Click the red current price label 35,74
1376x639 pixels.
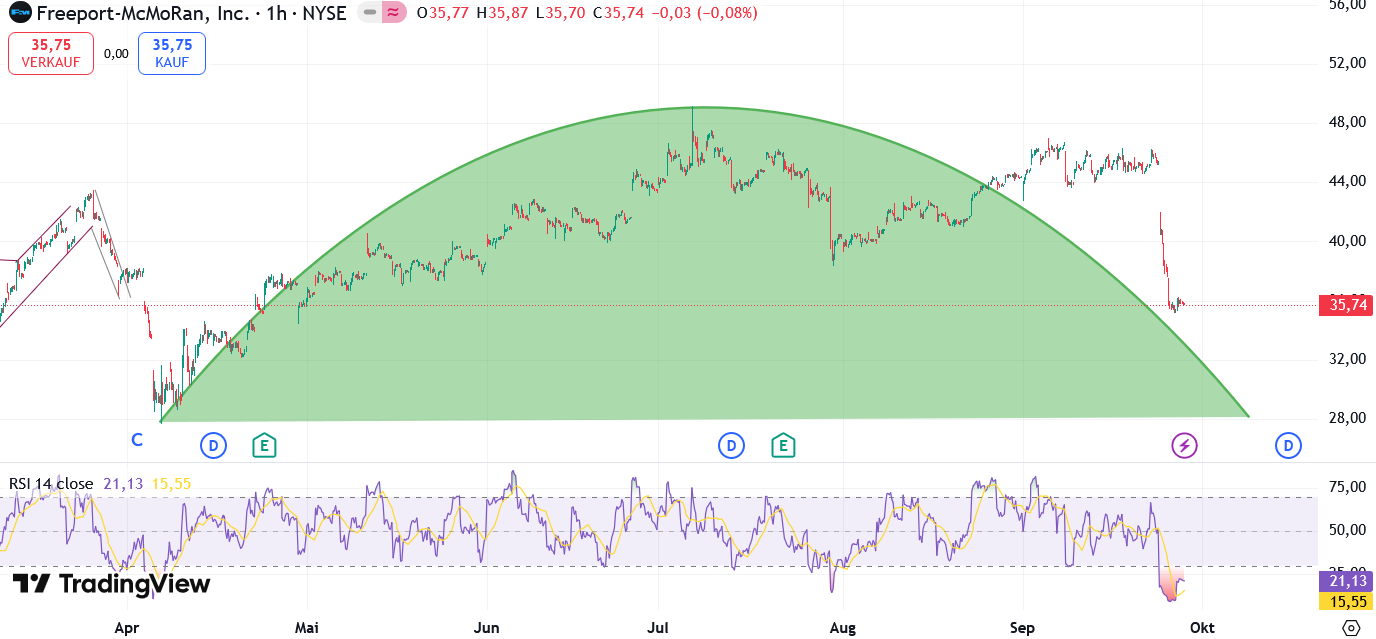(1346, 305)
